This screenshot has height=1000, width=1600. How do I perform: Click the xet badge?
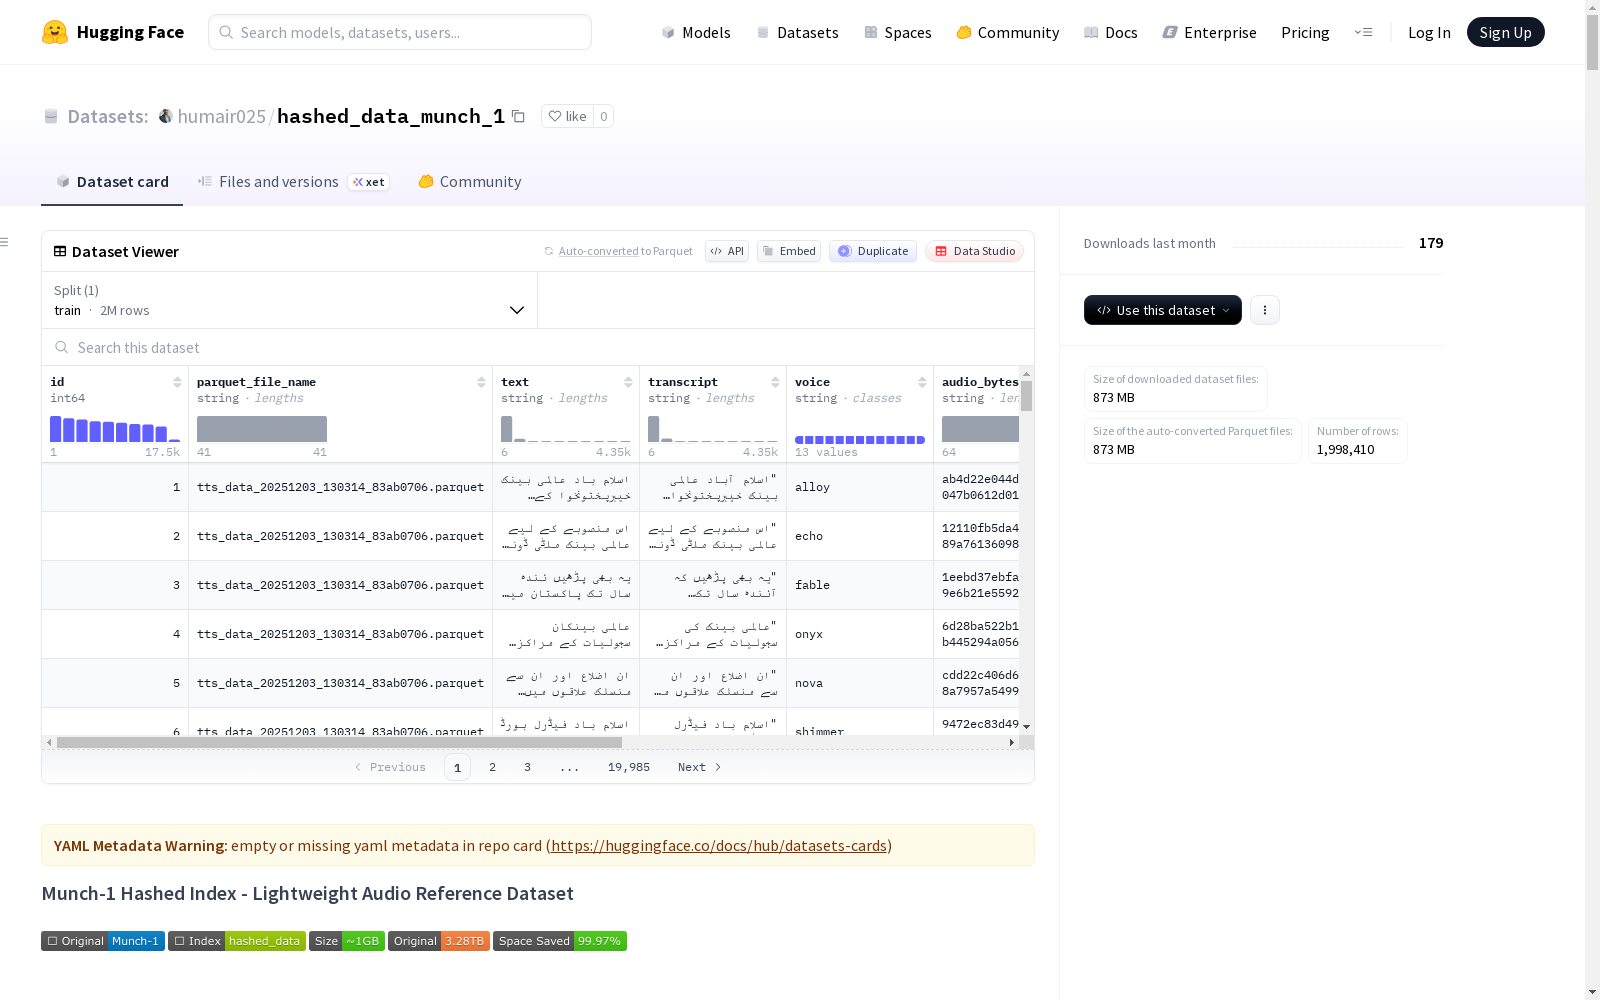(369, 182)
